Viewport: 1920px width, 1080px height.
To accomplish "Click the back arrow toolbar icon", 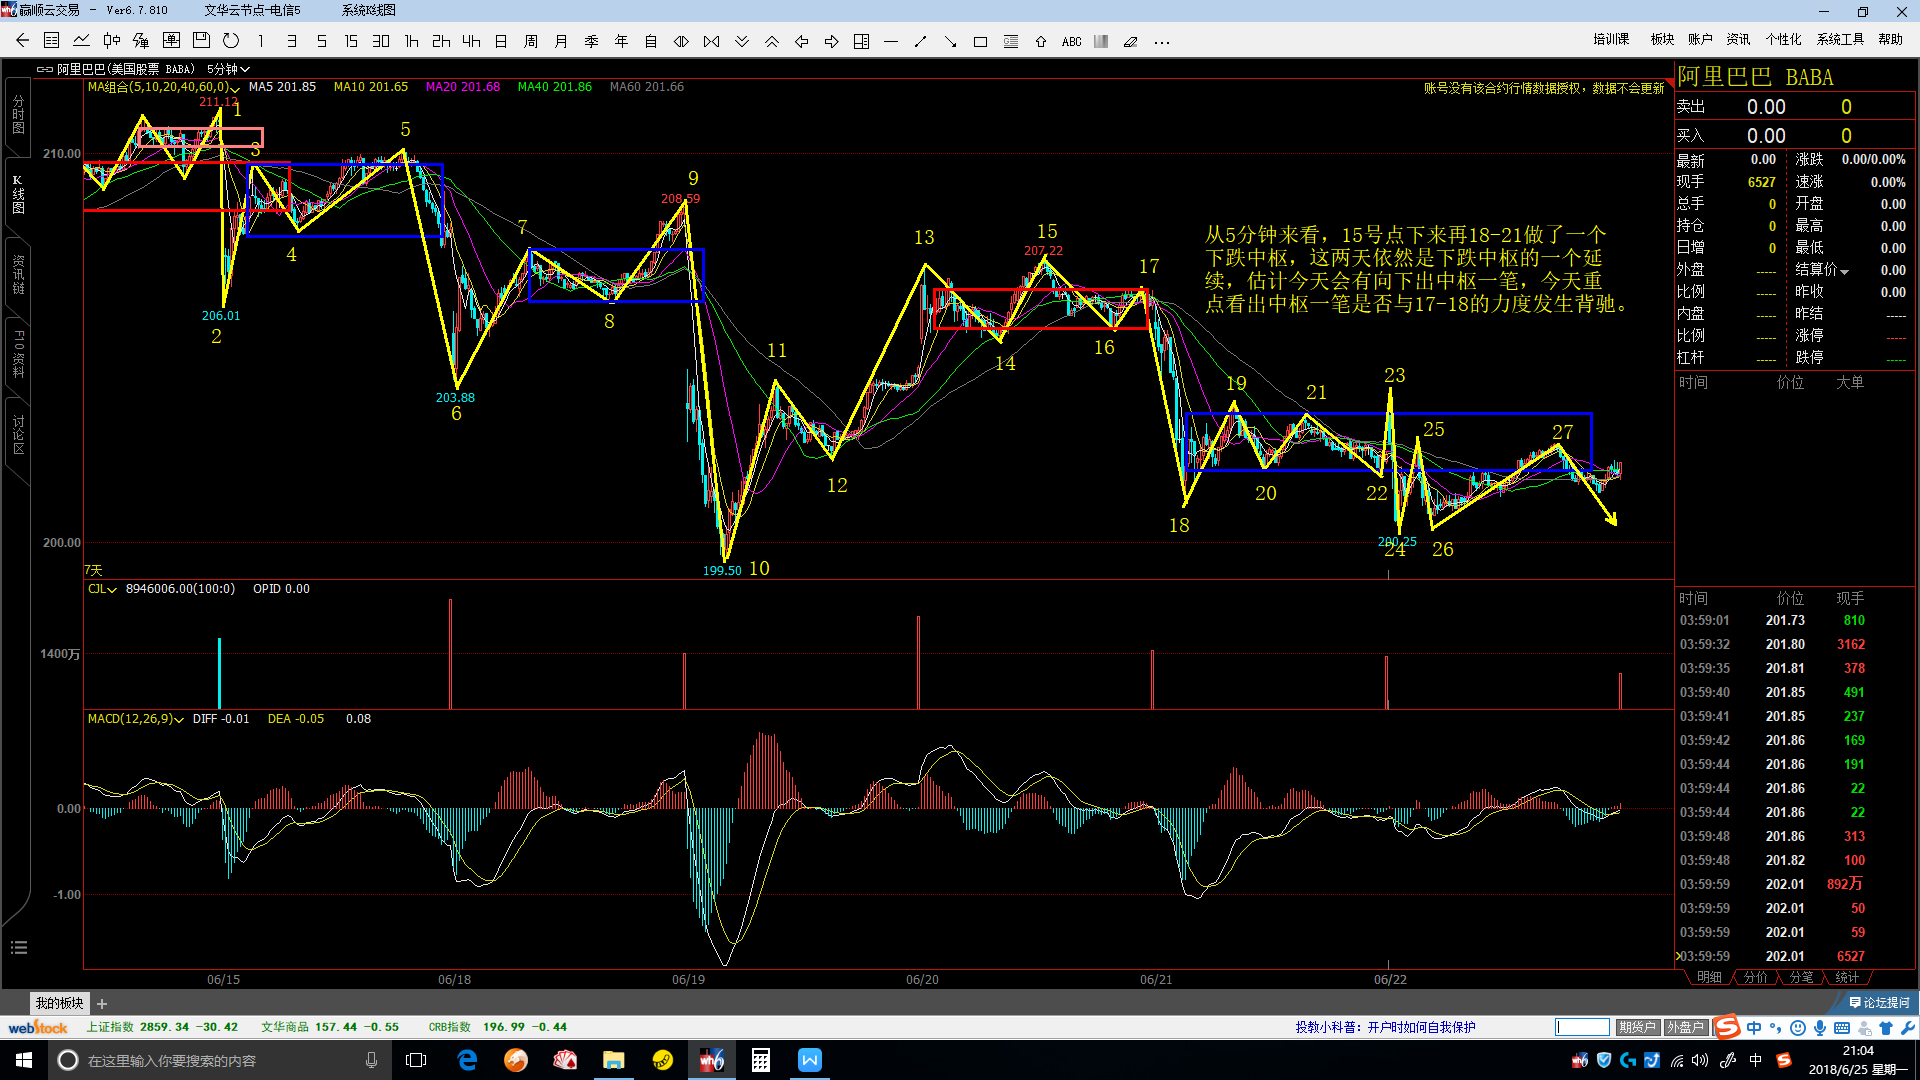I will pyautogui.click(x=22, y=41).
